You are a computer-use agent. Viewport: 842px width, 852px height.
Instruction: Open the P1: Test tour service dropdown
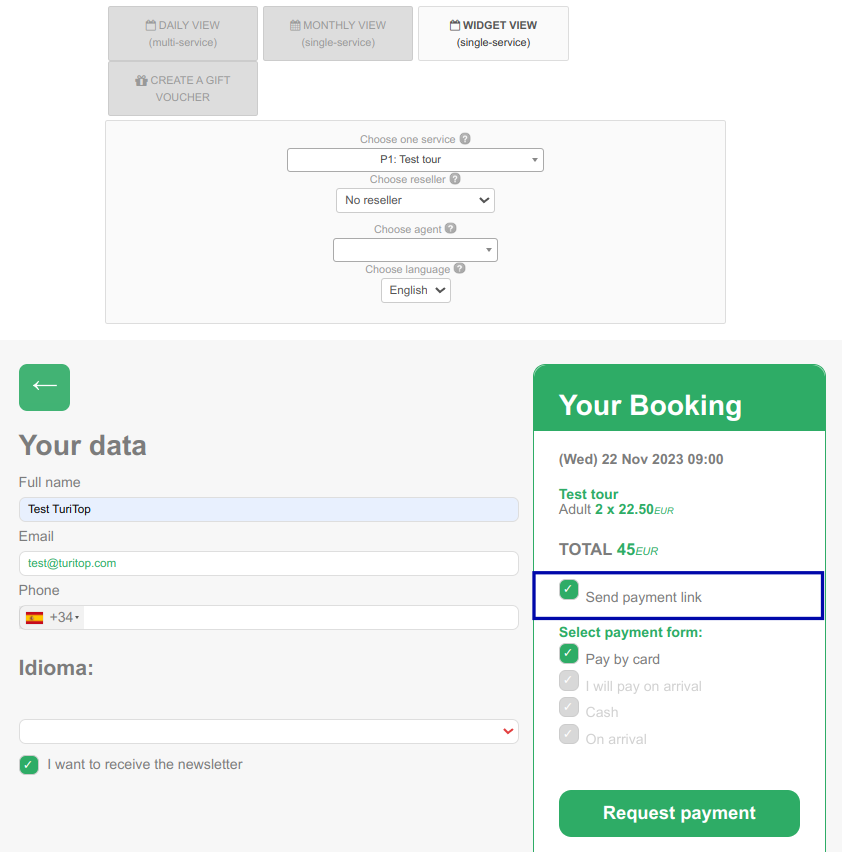(x=415, y=160)
